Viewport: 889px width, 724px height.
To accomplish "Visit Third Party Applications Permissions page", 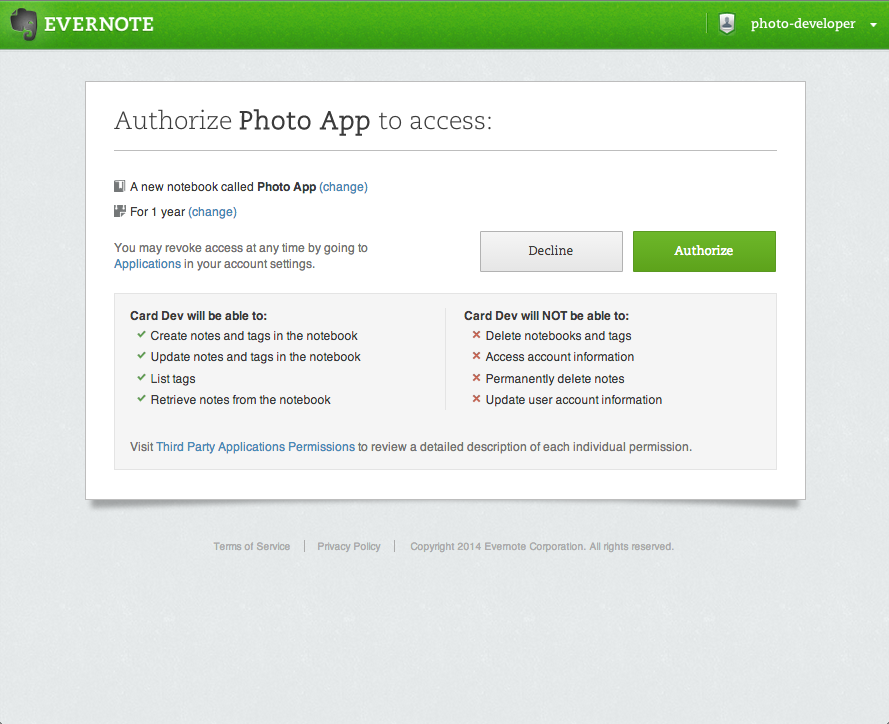I will tap(255, 447).
